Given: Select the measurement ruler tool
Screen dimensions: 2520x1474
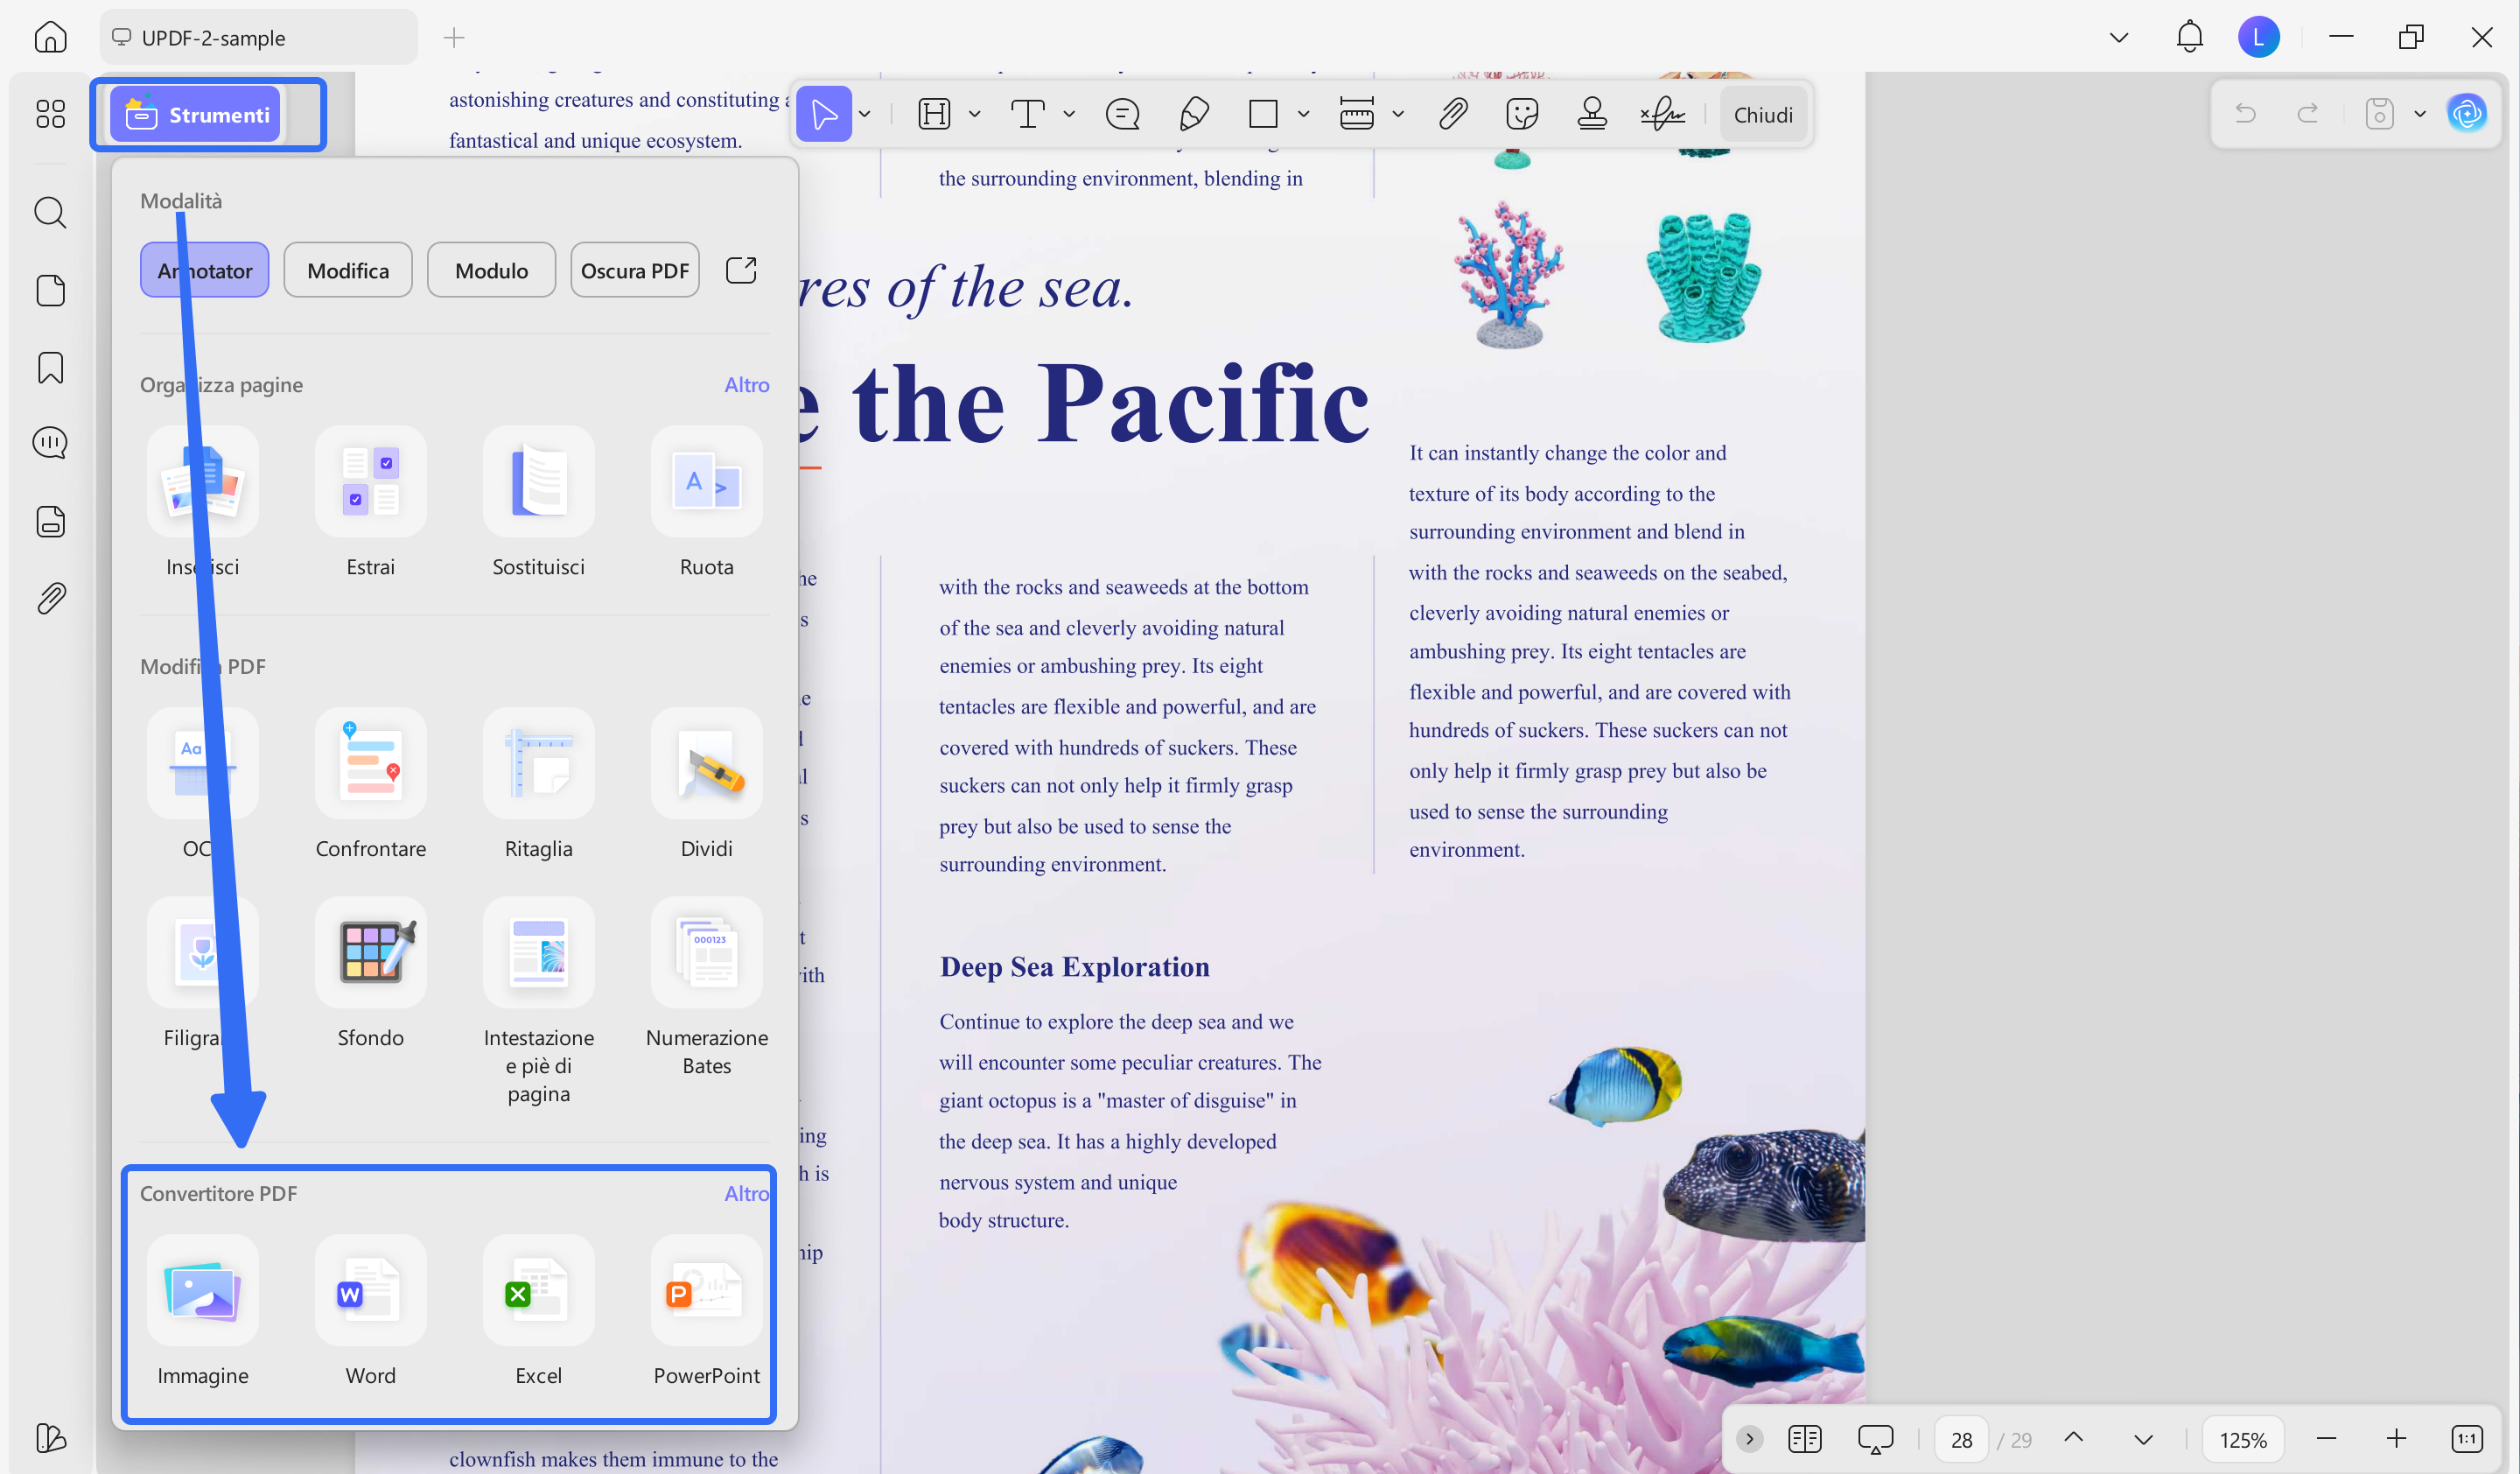Looking at the screenshot, I should [x=1356, y=114].
